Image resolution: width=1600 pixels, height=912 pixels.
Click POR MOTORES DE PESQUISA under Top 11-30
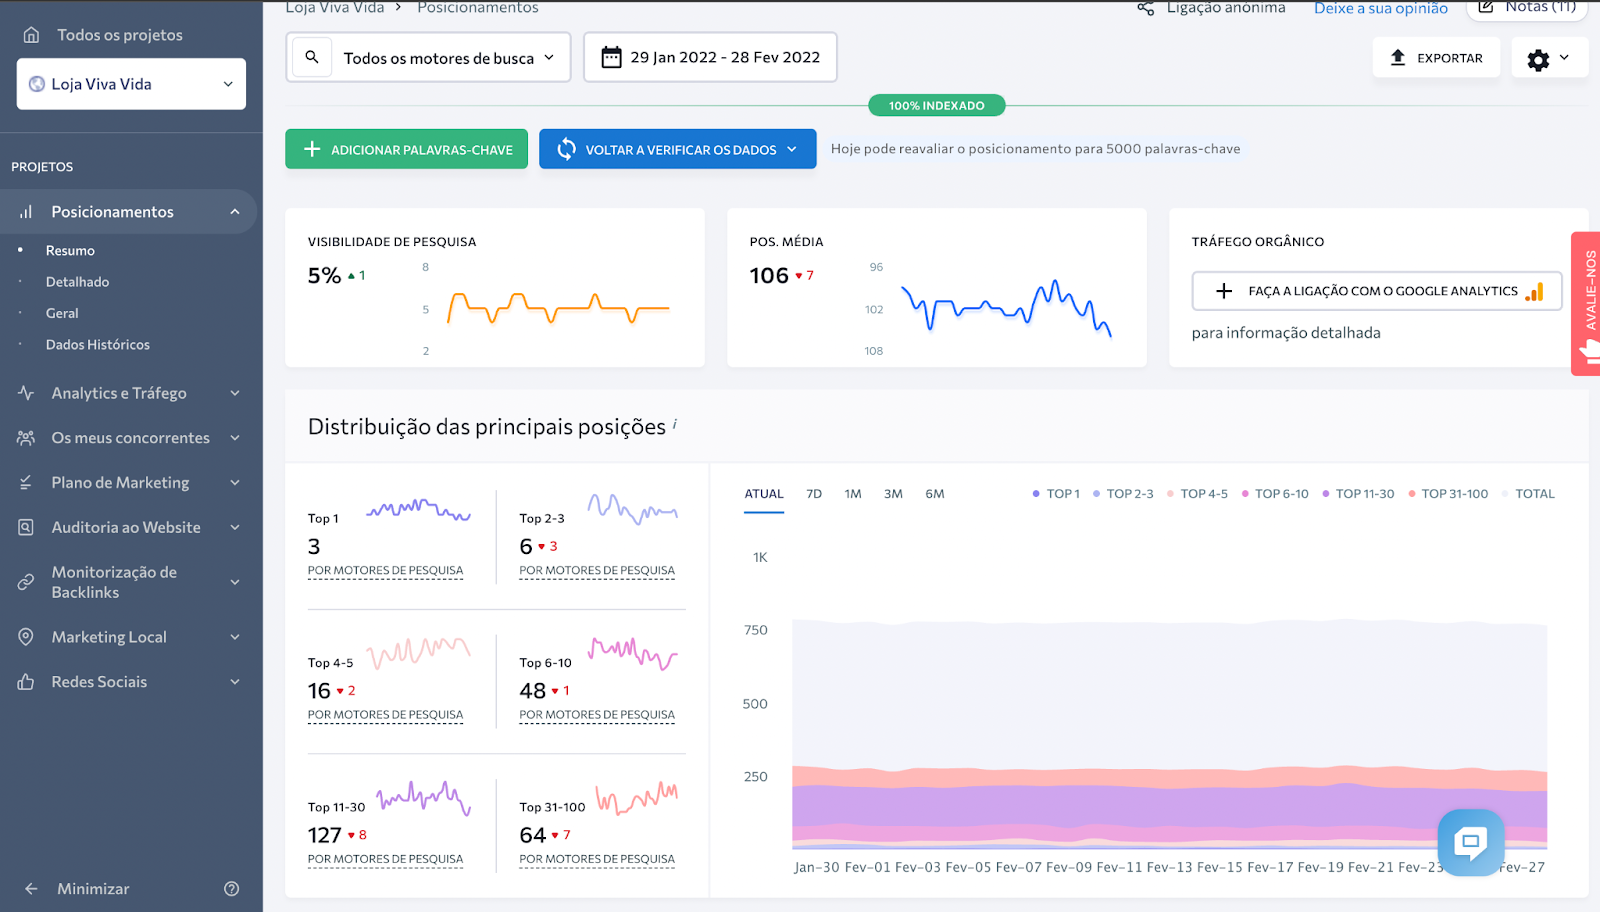(x=385, y=859)
